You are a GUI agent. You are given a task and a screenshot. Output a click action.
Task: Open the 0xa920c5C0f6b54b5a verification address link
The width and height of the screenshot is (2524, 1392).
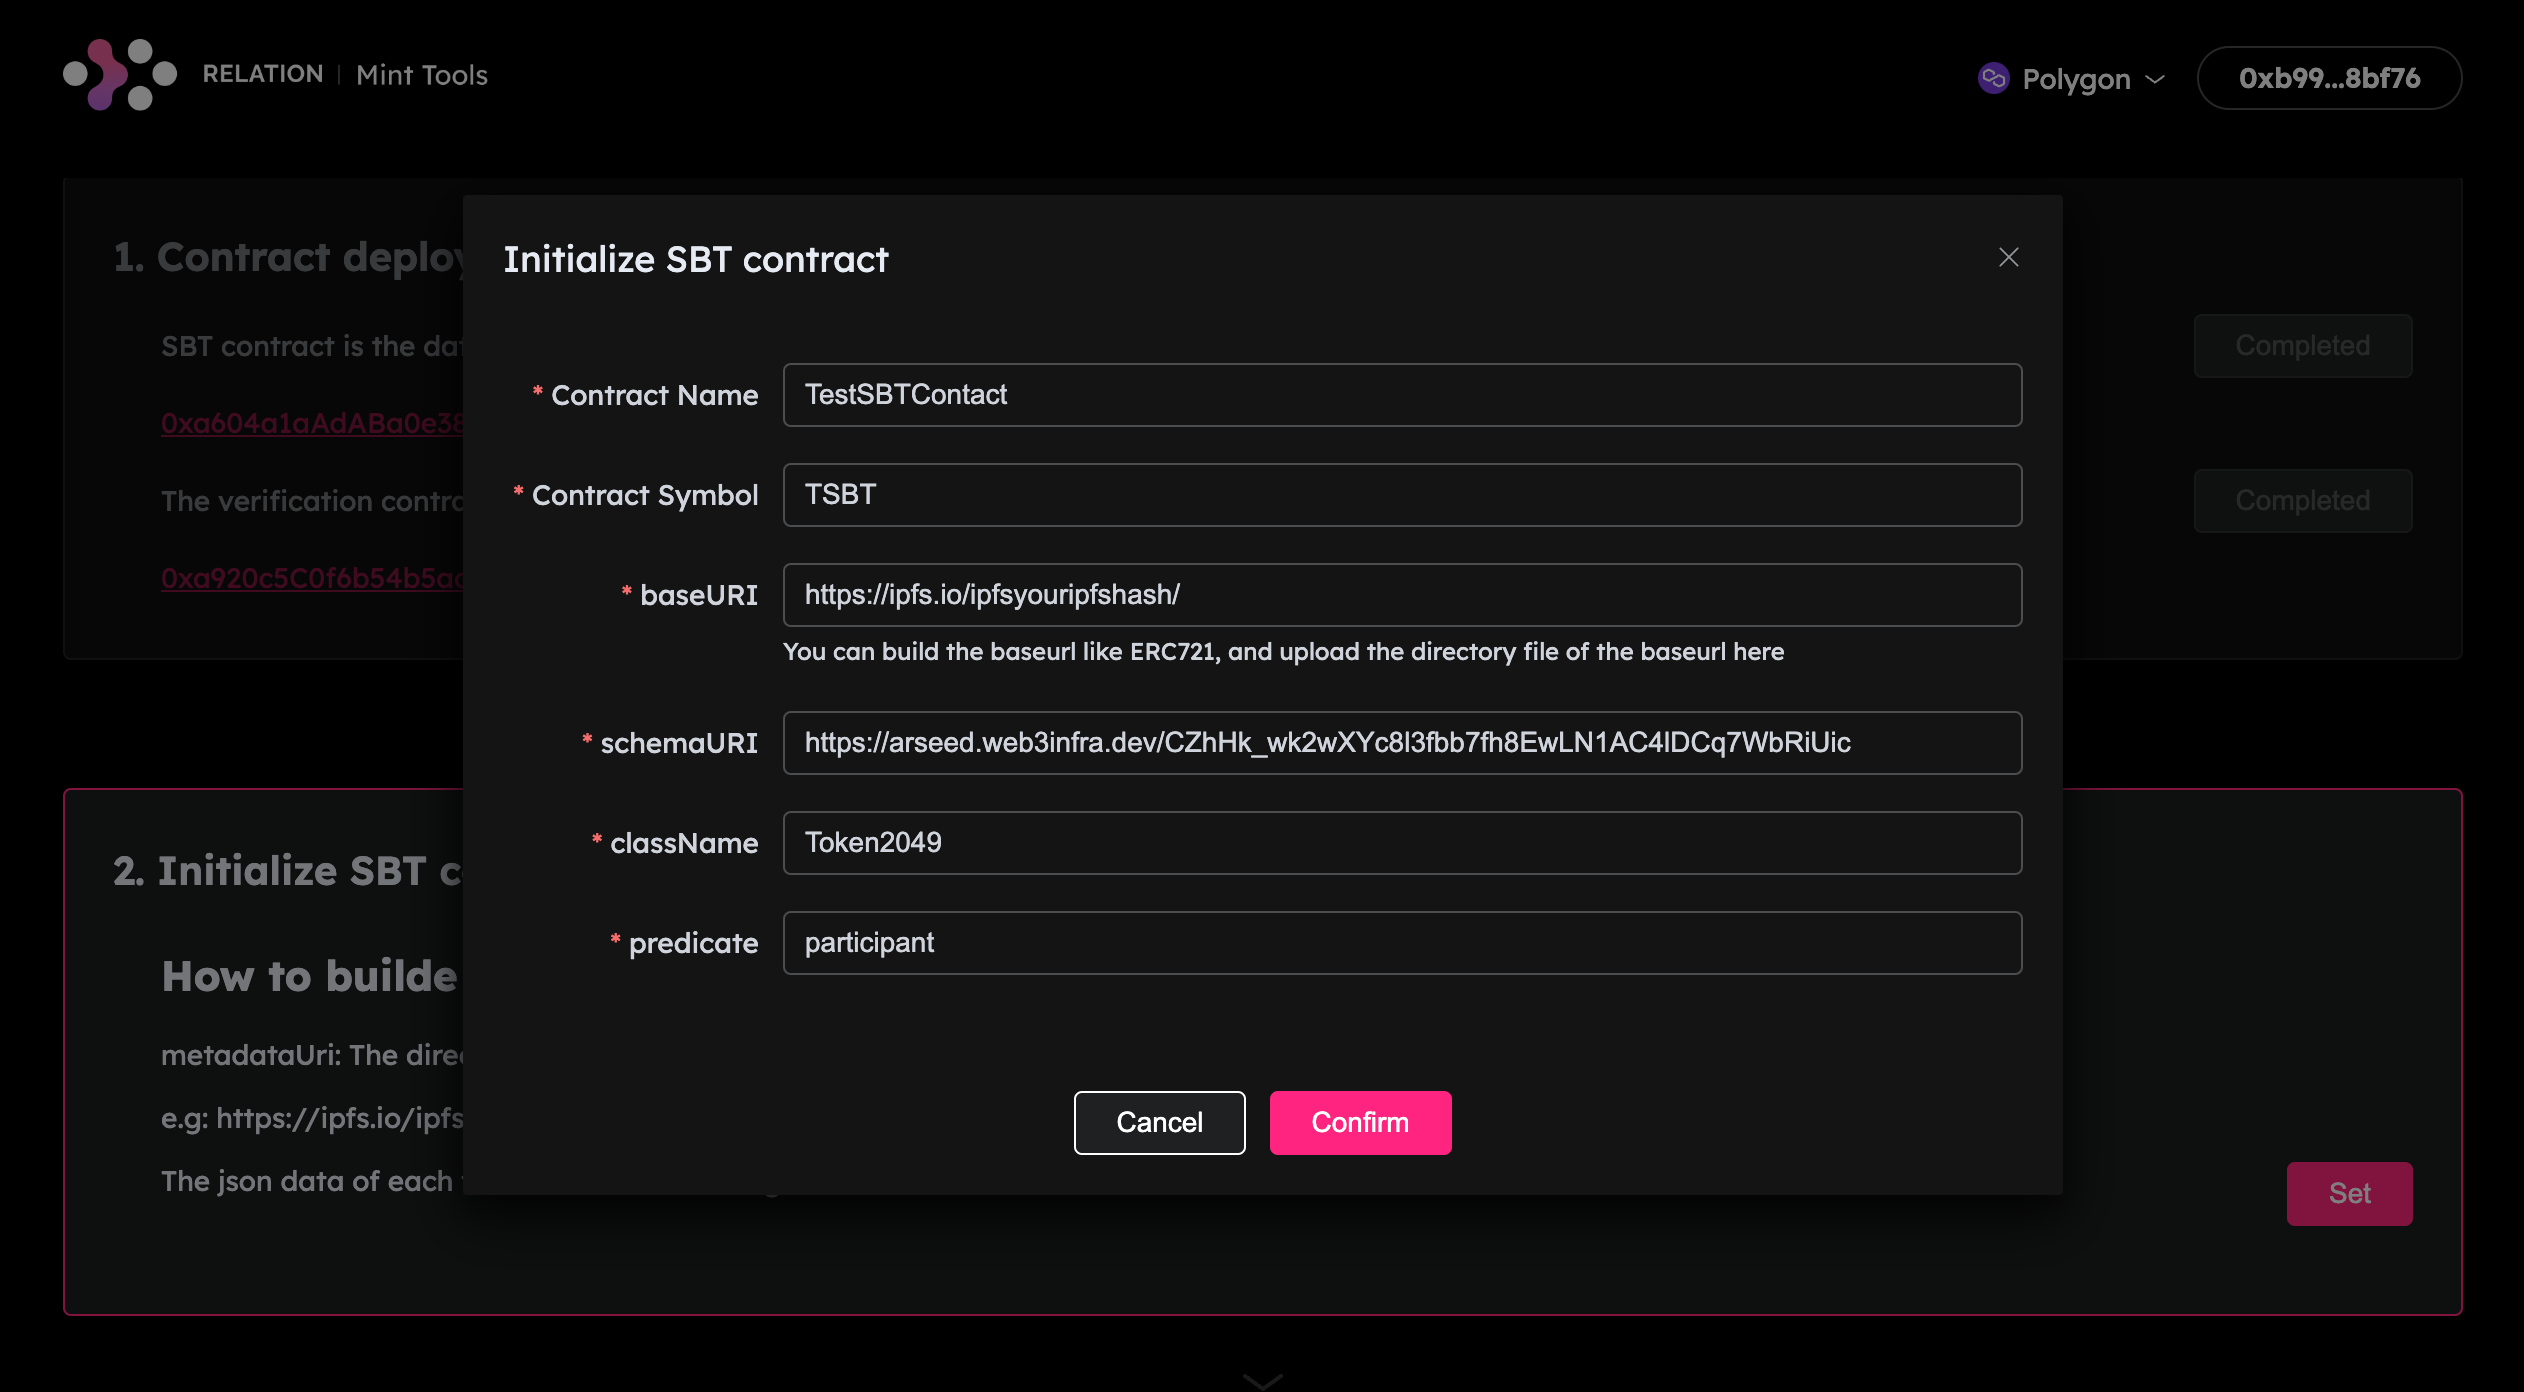312,578
